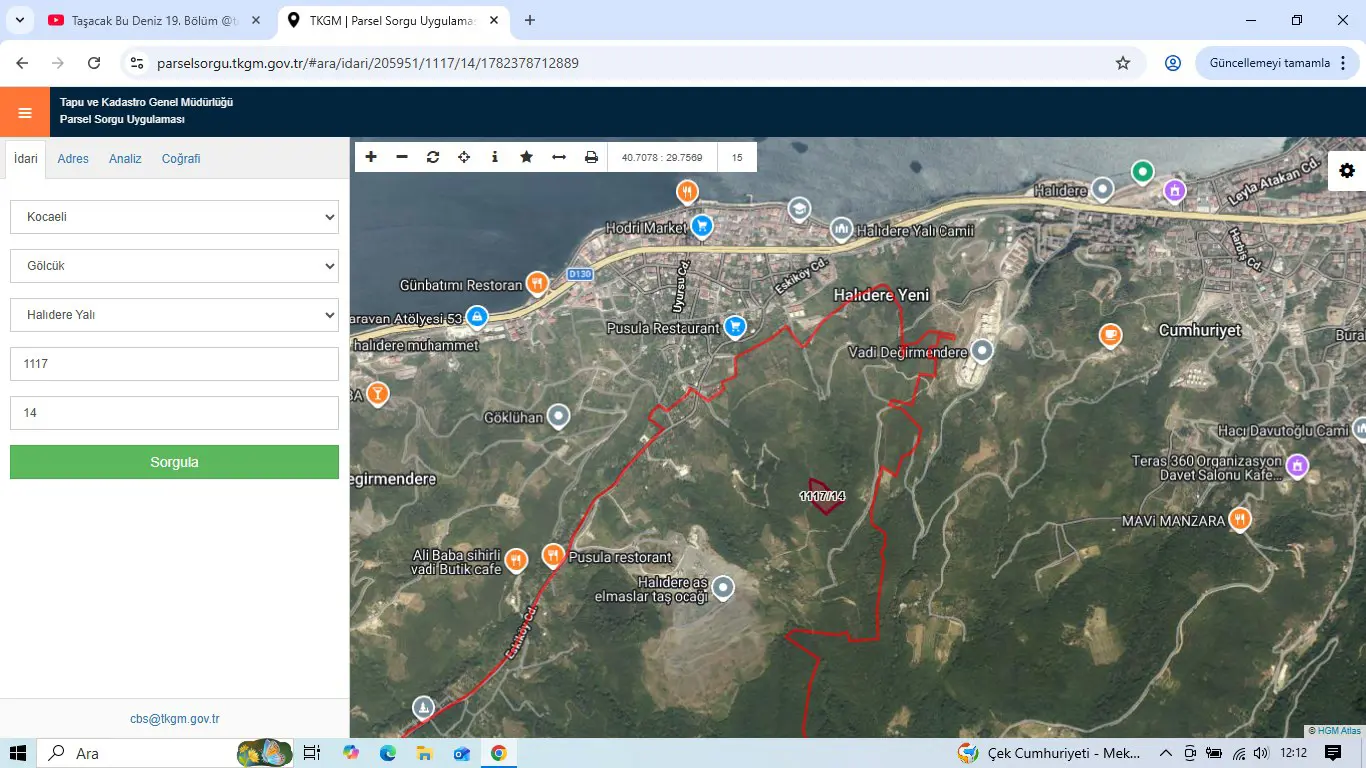
Task: Select the 1117/14 parcel label on map
Action: [822, 496]
